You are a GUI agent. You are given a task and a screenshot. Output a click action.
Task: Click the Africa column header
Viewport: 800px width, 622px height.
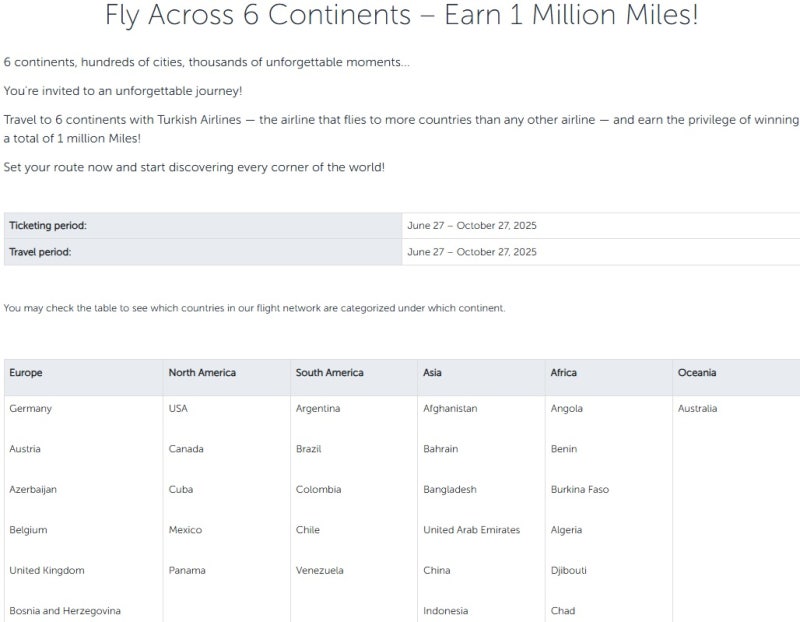563,373
